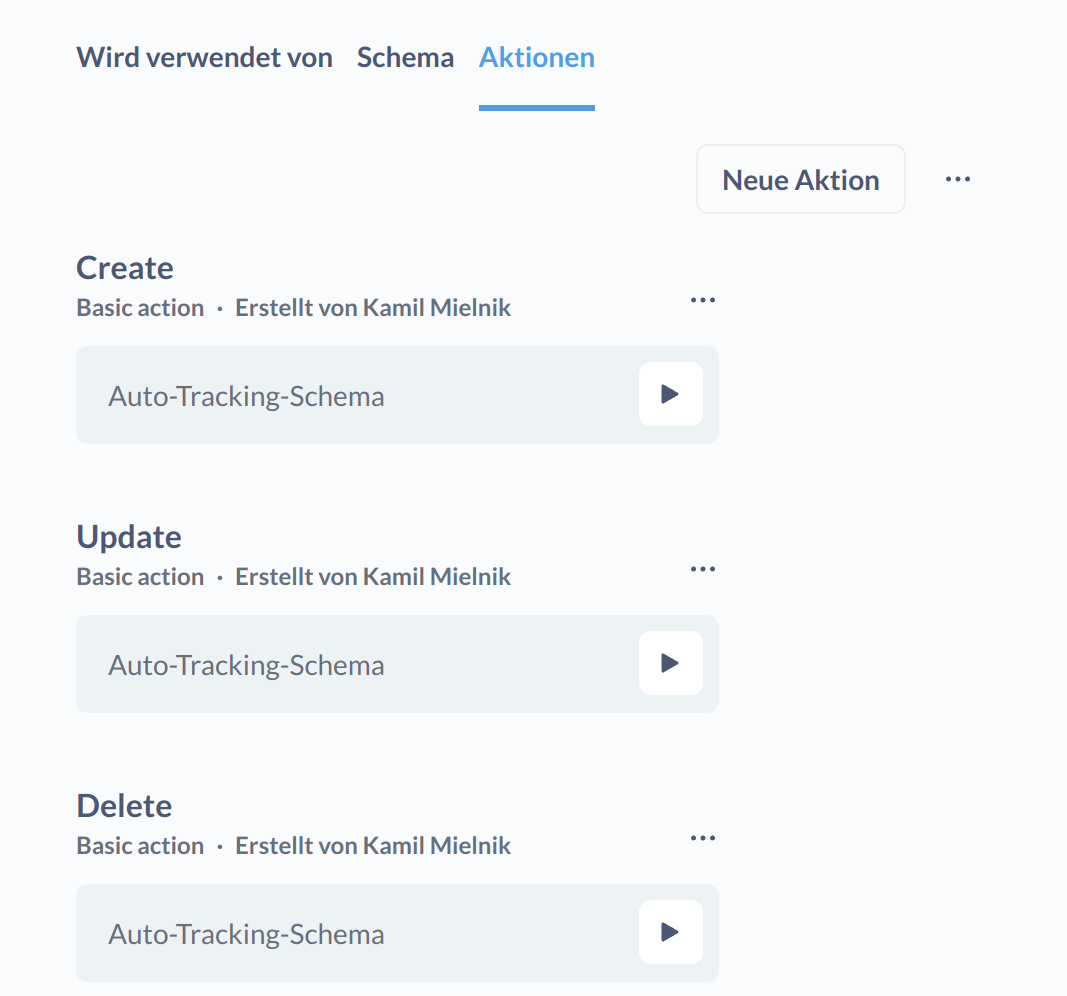Click the Delete action heading
Screen dimensions: 1067x996
[x=123, y=806]
